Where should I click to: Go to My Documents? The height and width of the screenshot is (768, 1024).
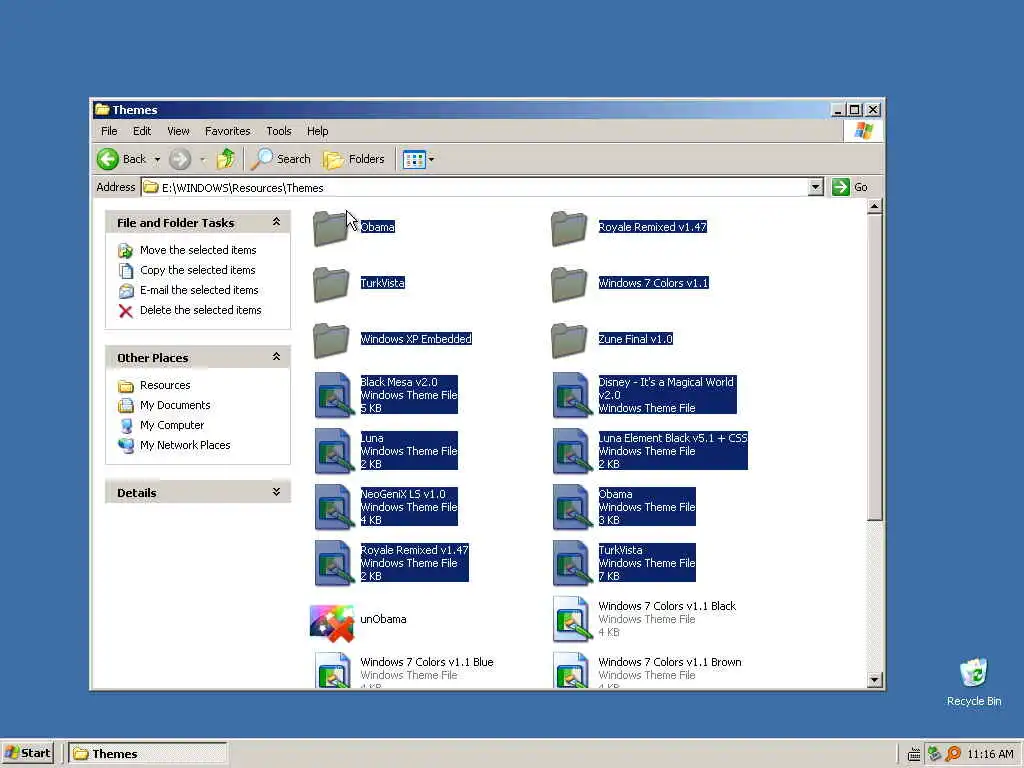click(x=175, y=405)
